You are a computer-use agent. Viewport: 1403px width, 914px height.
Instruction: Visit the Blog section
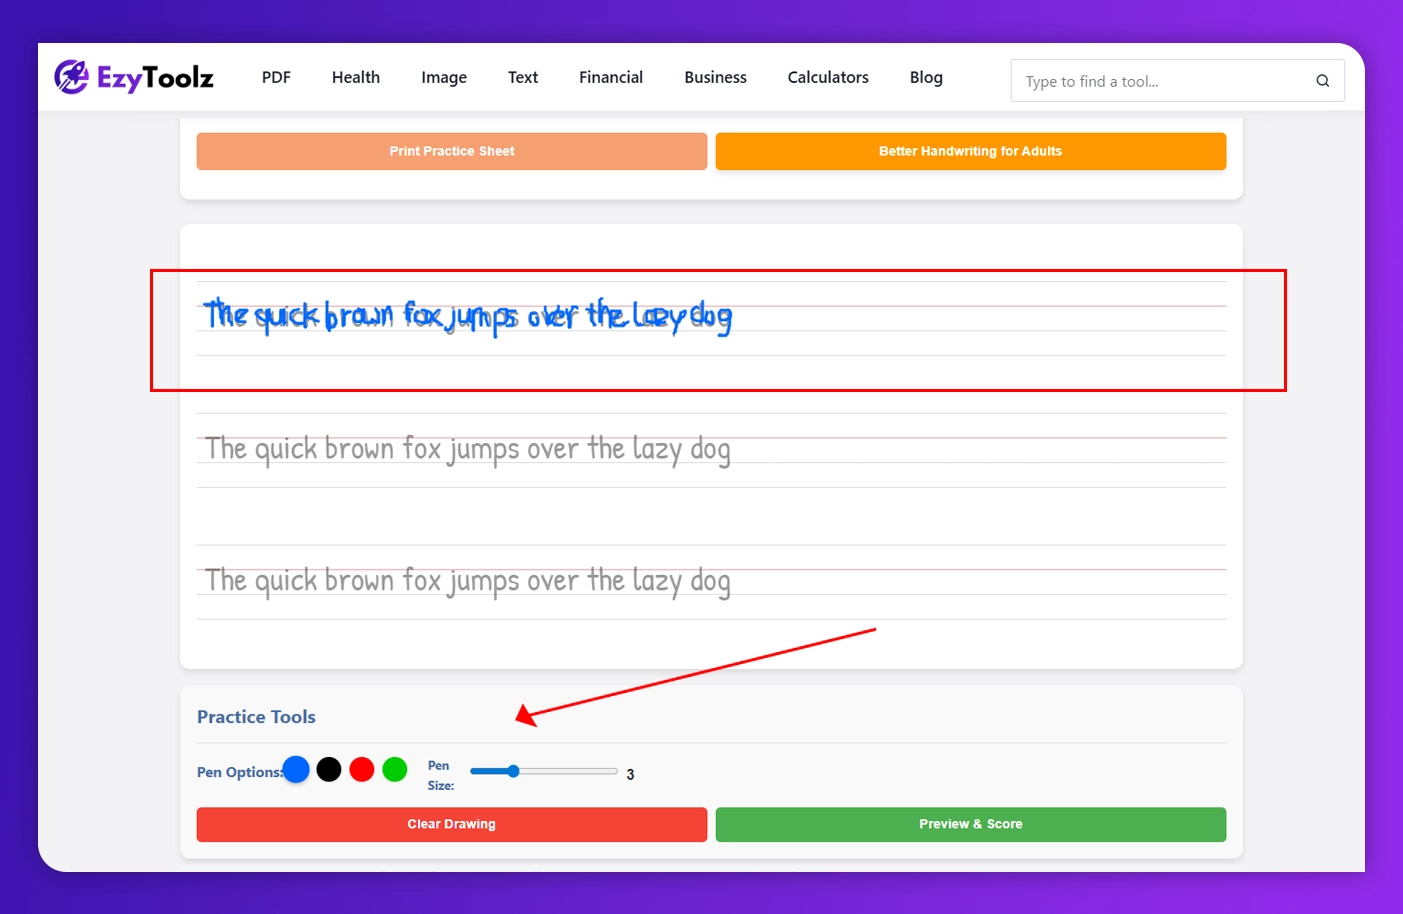925,77
